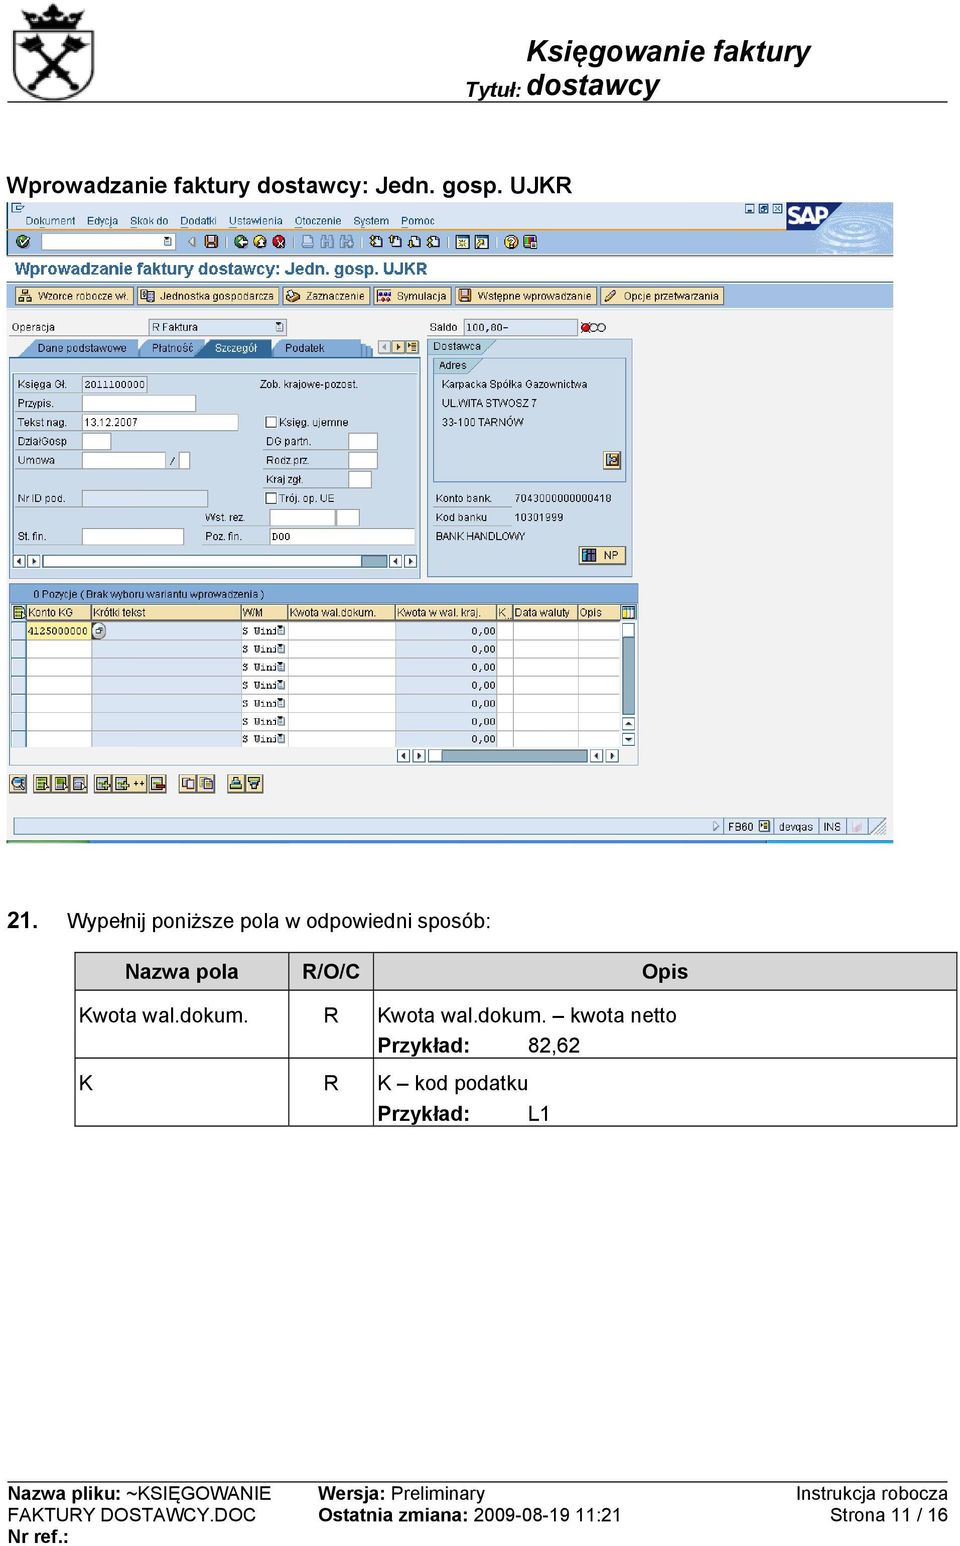Image resolution: width=960 pixels, height=1546 pixels.
Task: Click the table column configuration icon
Action: click(628, 612)
